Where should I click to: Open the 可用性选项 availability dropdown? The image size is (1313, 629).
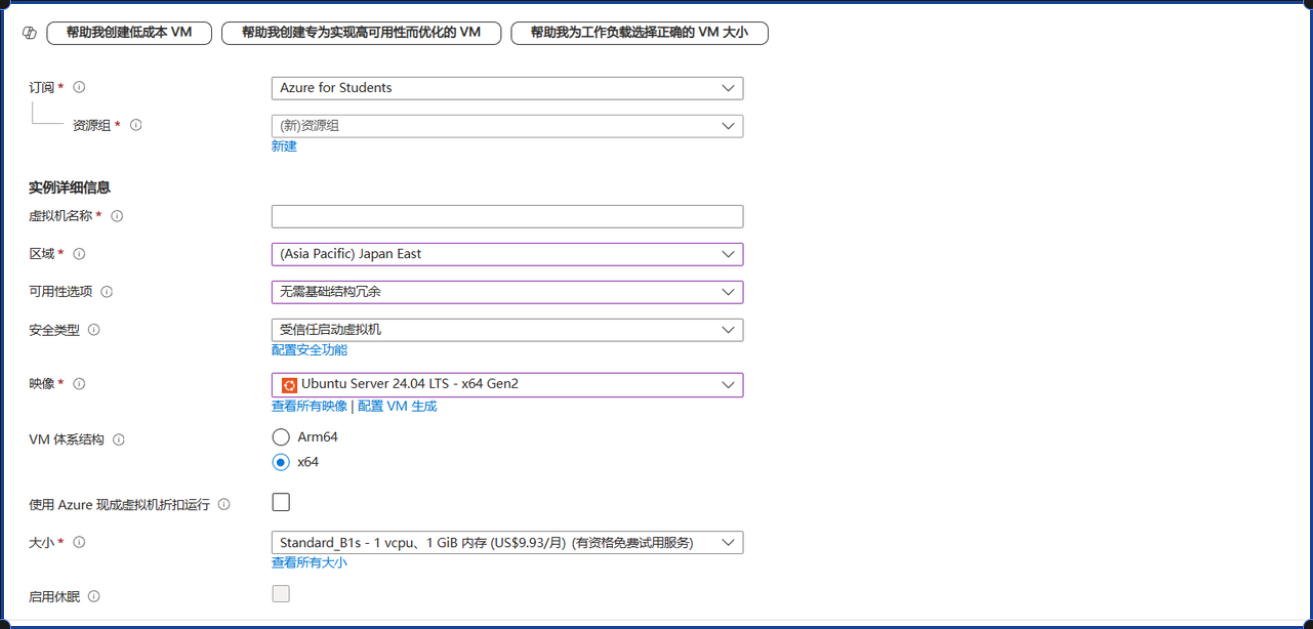(x=507, y=292)
